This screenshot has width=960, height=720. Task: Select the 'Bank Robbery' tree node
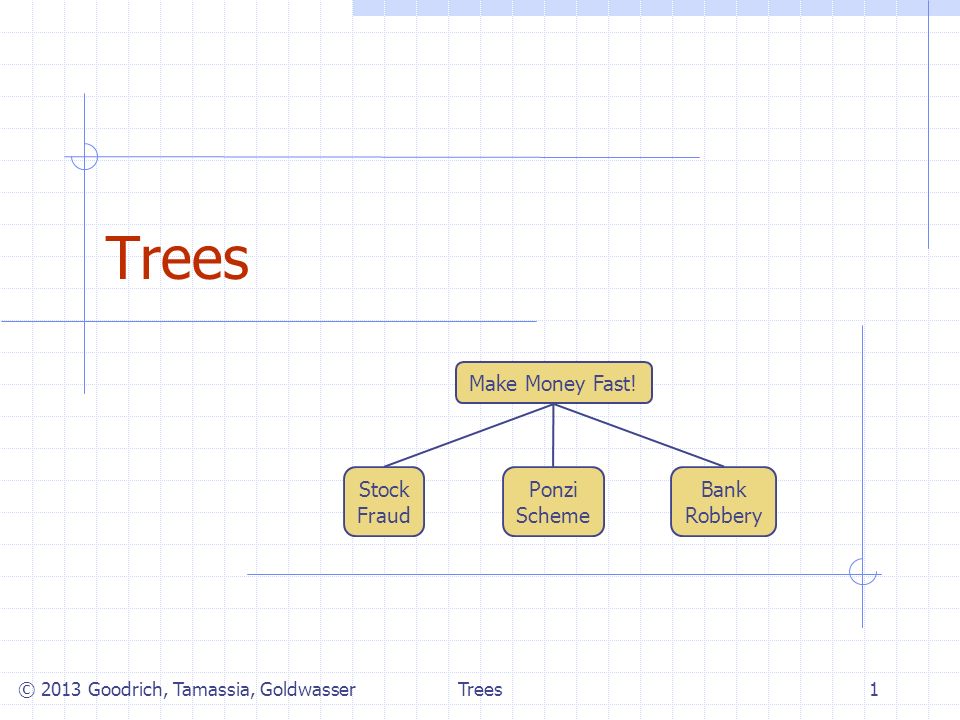coord(723,502)
